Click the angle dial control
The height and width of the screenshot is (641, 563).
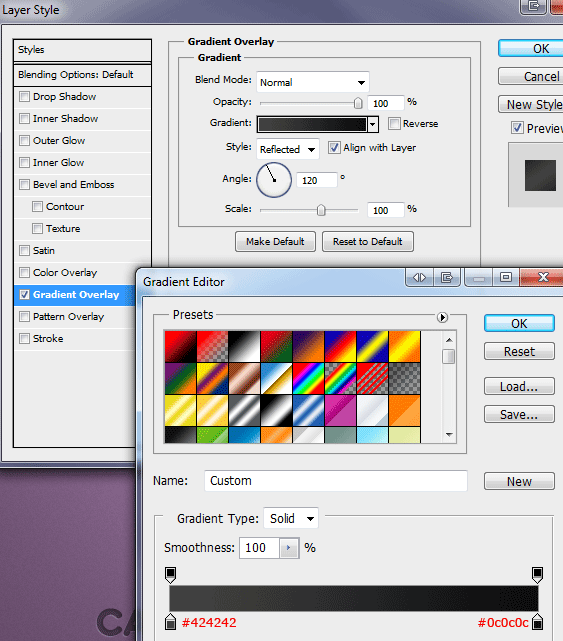click(x=274, y=180)
